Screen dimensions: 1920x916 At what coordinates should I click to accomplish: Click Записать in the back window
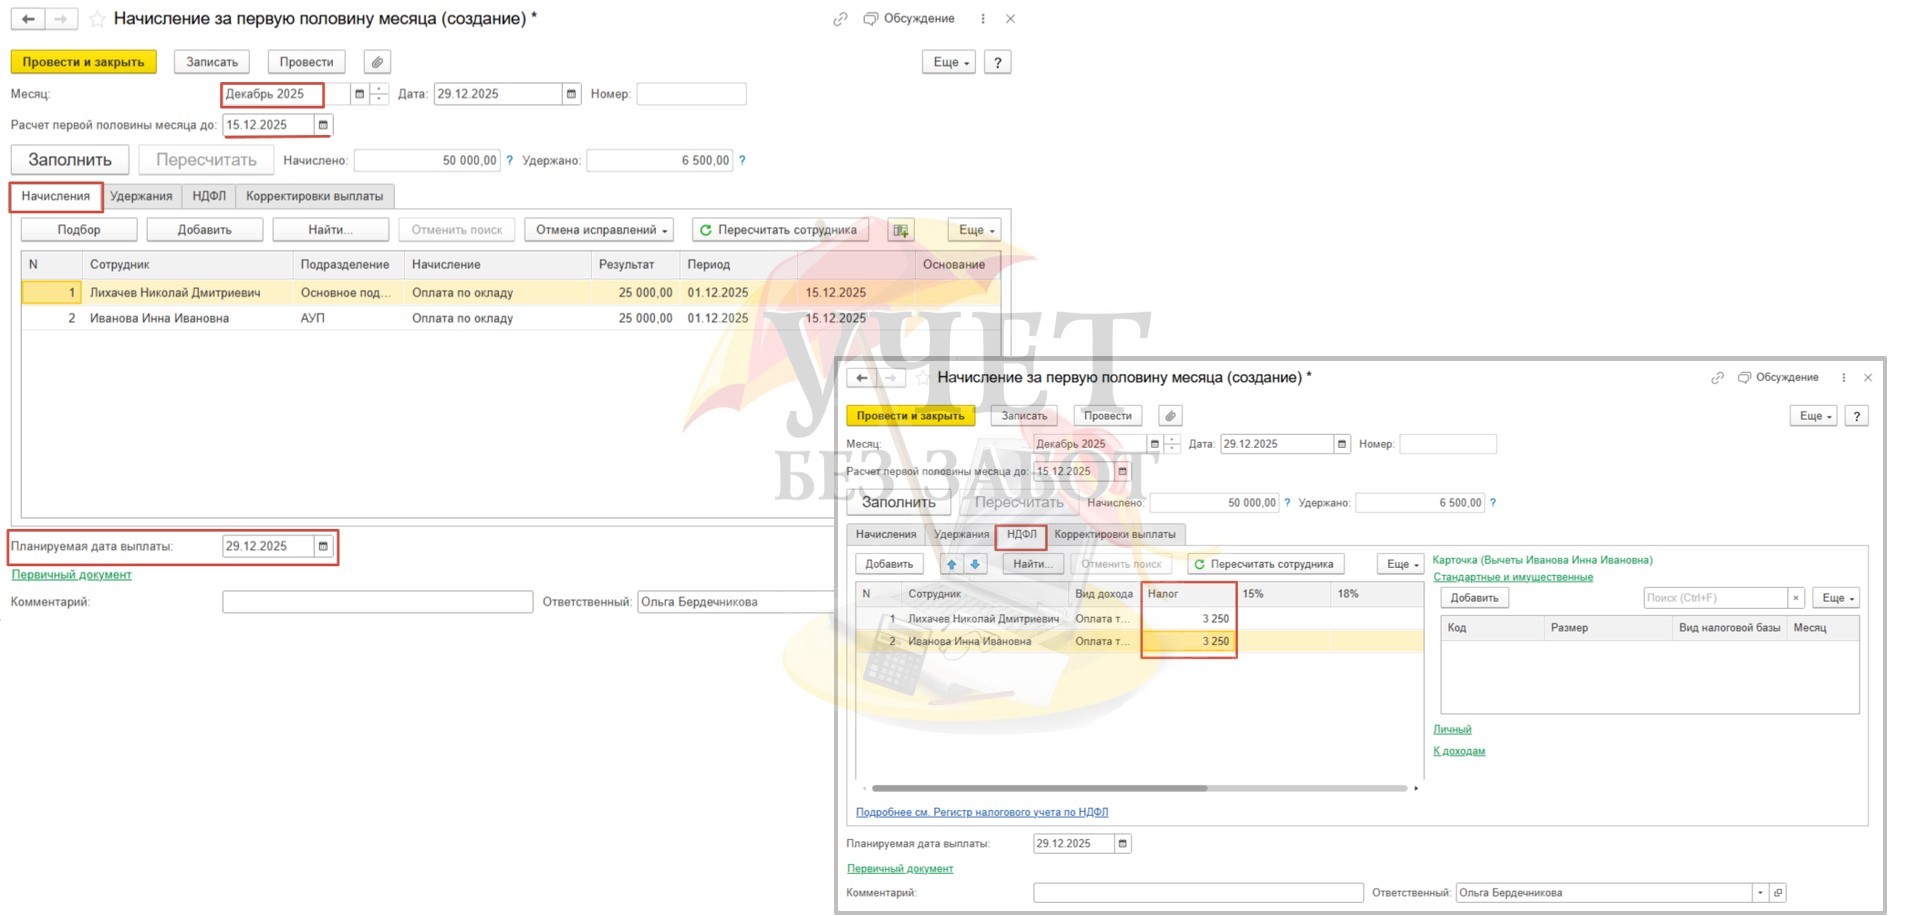(212, 62)
